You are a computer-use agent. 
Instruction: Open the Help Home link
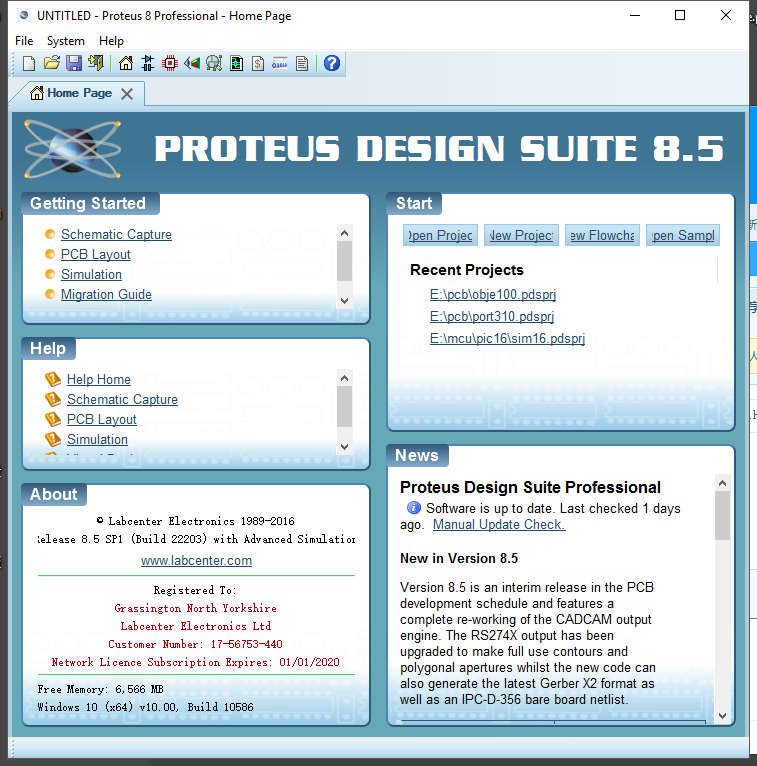point(99,380)
